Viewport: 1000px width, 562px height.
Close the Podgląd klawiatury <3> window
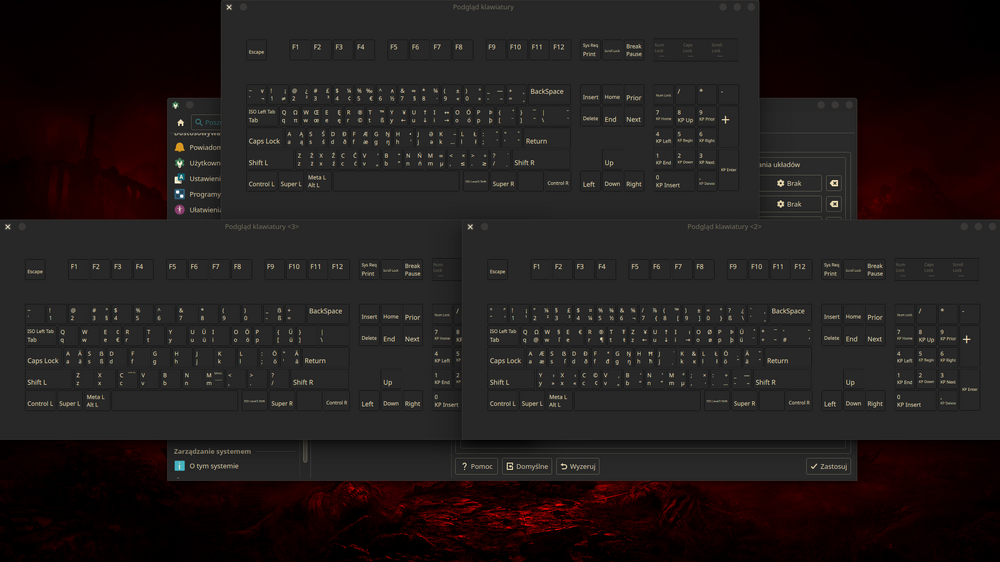(x=8, y=227)
